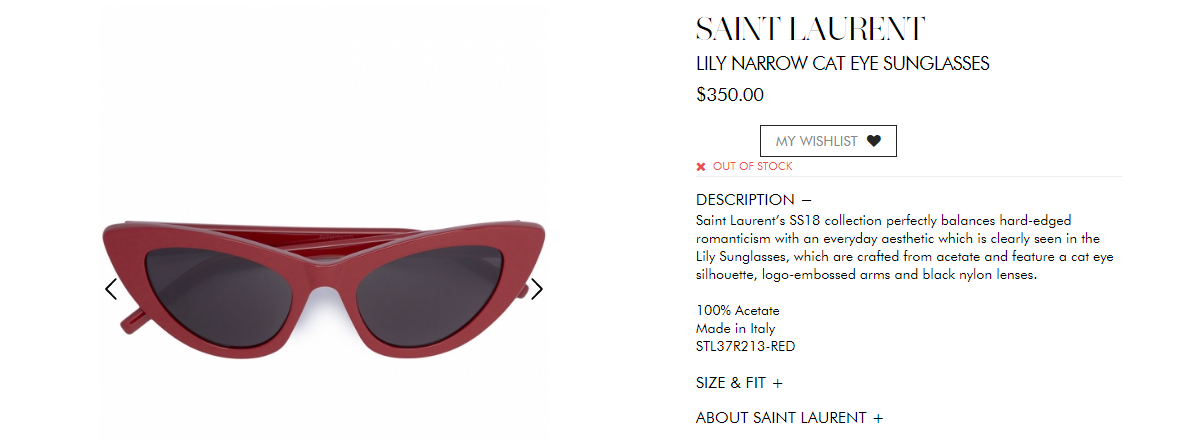This screenshot has height=440, width=1178.
Task: Expand Size & Fit using the plus sign
Action: click(777, 383)
